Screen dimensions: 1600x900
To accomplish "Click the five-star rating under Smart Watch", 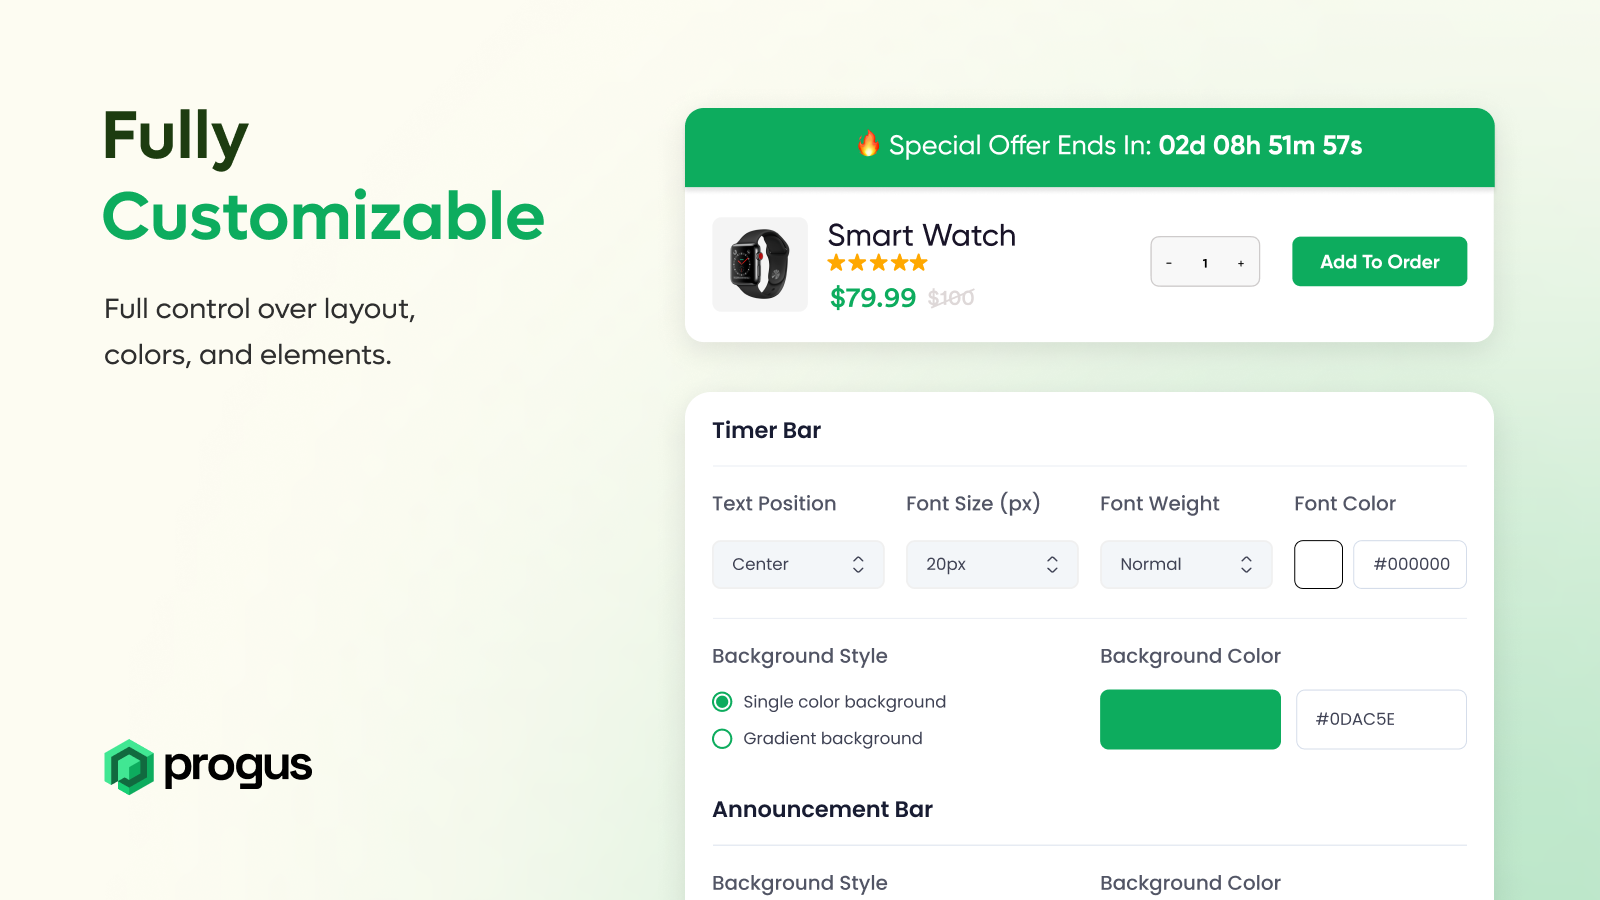I will click(877, 263).
